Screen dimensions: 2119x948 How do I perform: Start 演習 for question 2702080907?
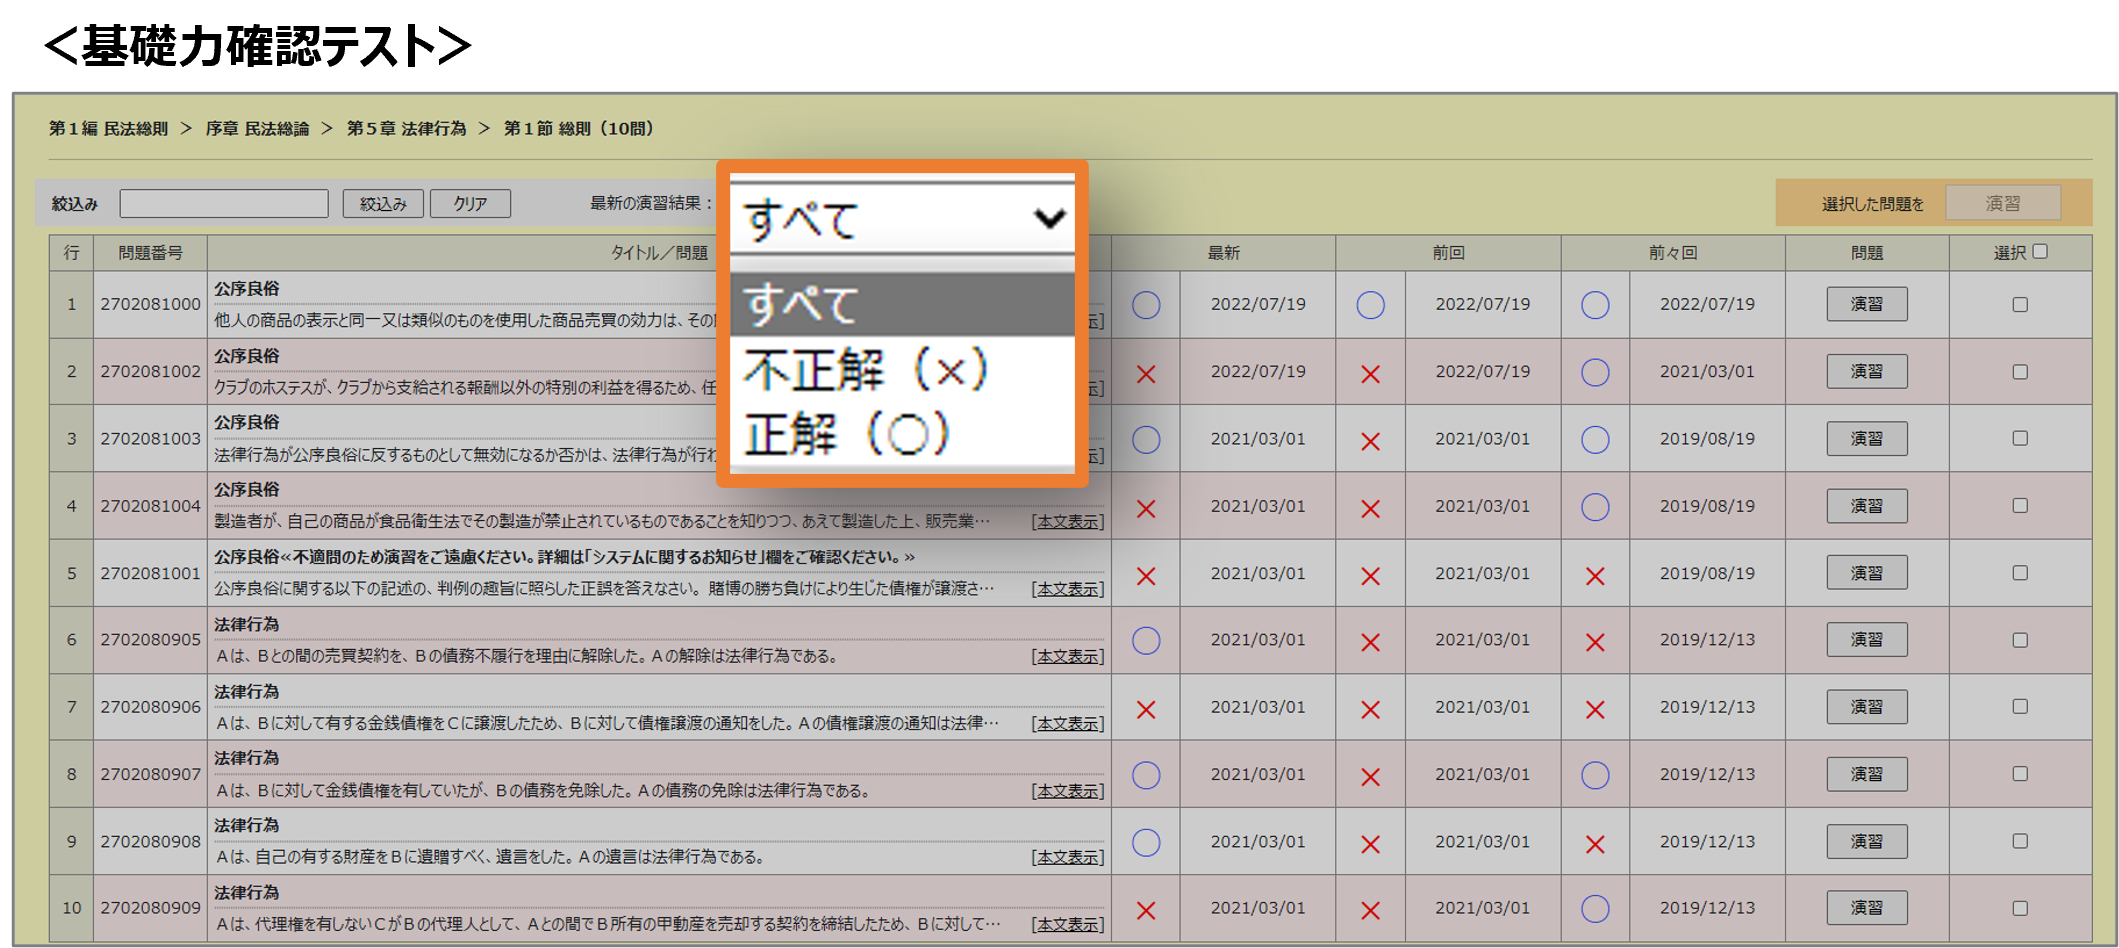point(1866,773)
